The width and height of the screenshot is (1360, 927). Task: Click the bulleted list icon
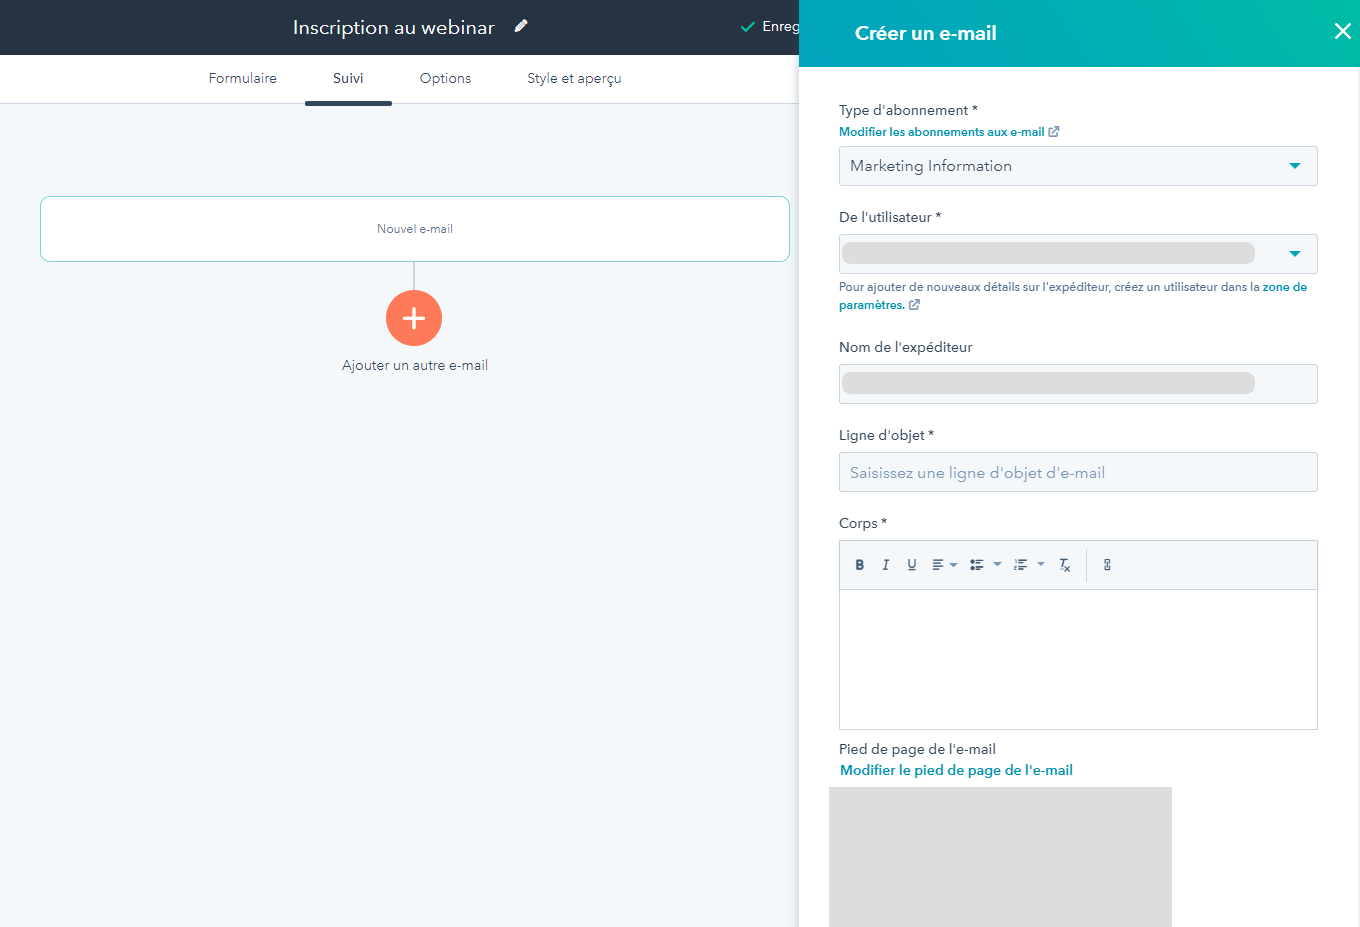pos(977,565)
